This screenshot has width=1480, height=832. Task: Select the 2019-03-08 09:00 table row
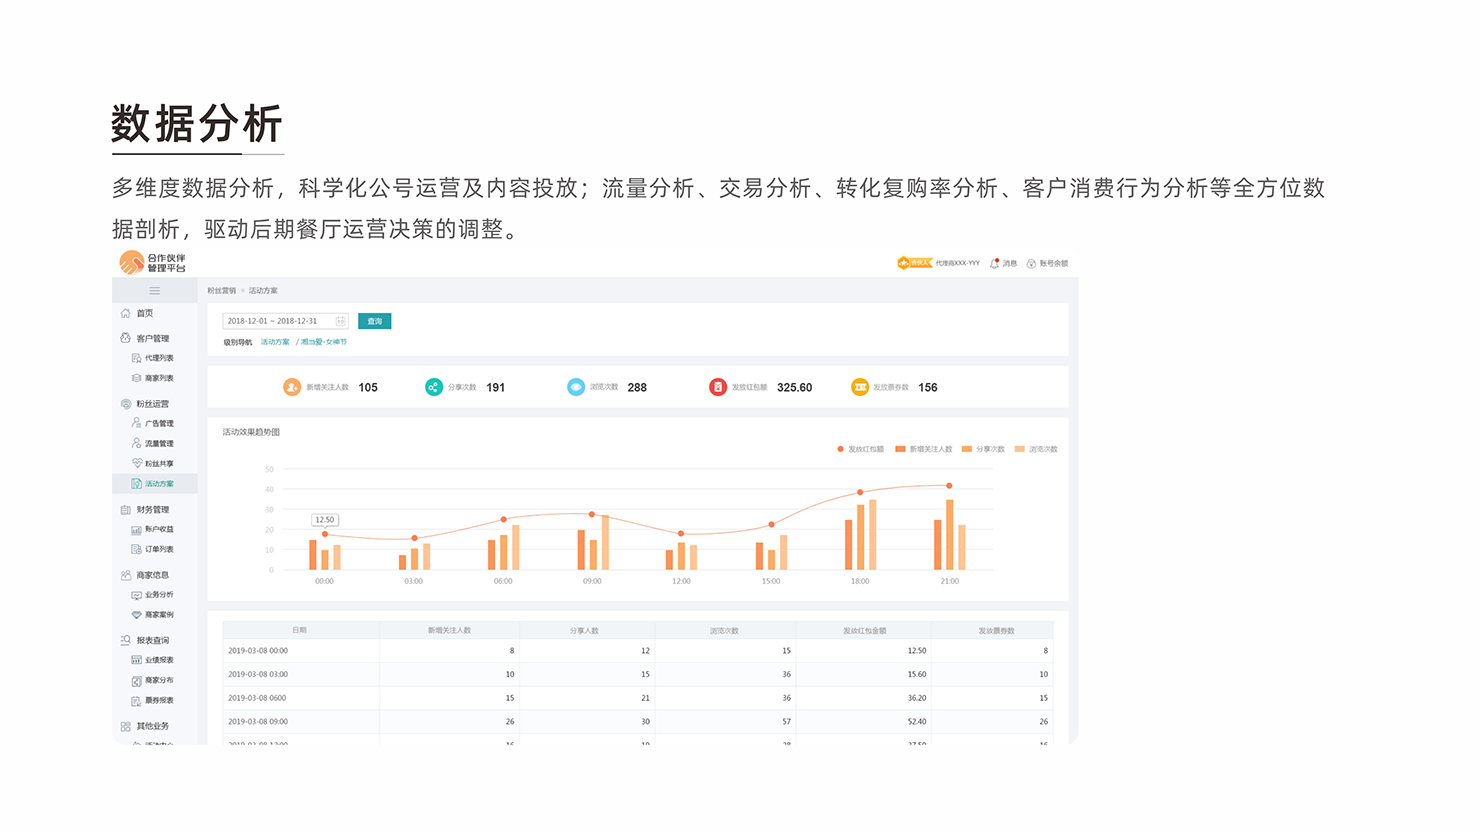(x=638, y=721)
